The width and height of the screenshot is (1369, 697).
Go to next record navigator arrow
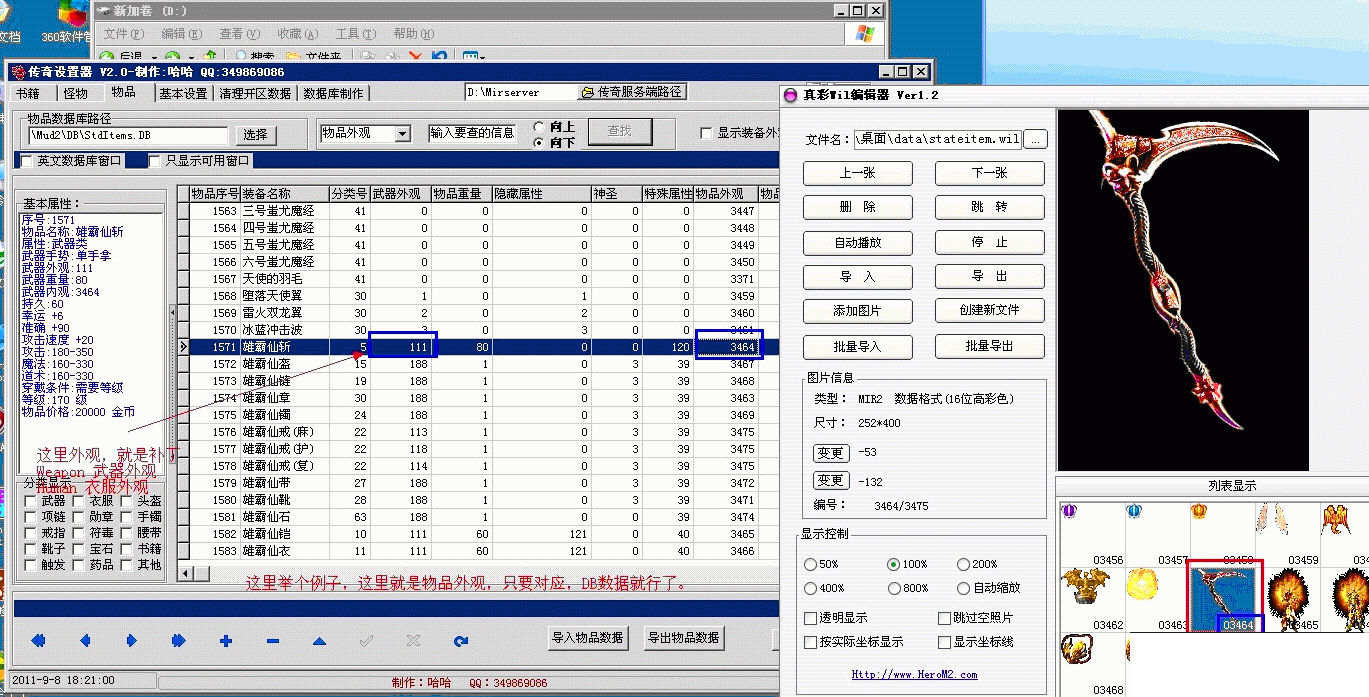(x=132, y=641)
